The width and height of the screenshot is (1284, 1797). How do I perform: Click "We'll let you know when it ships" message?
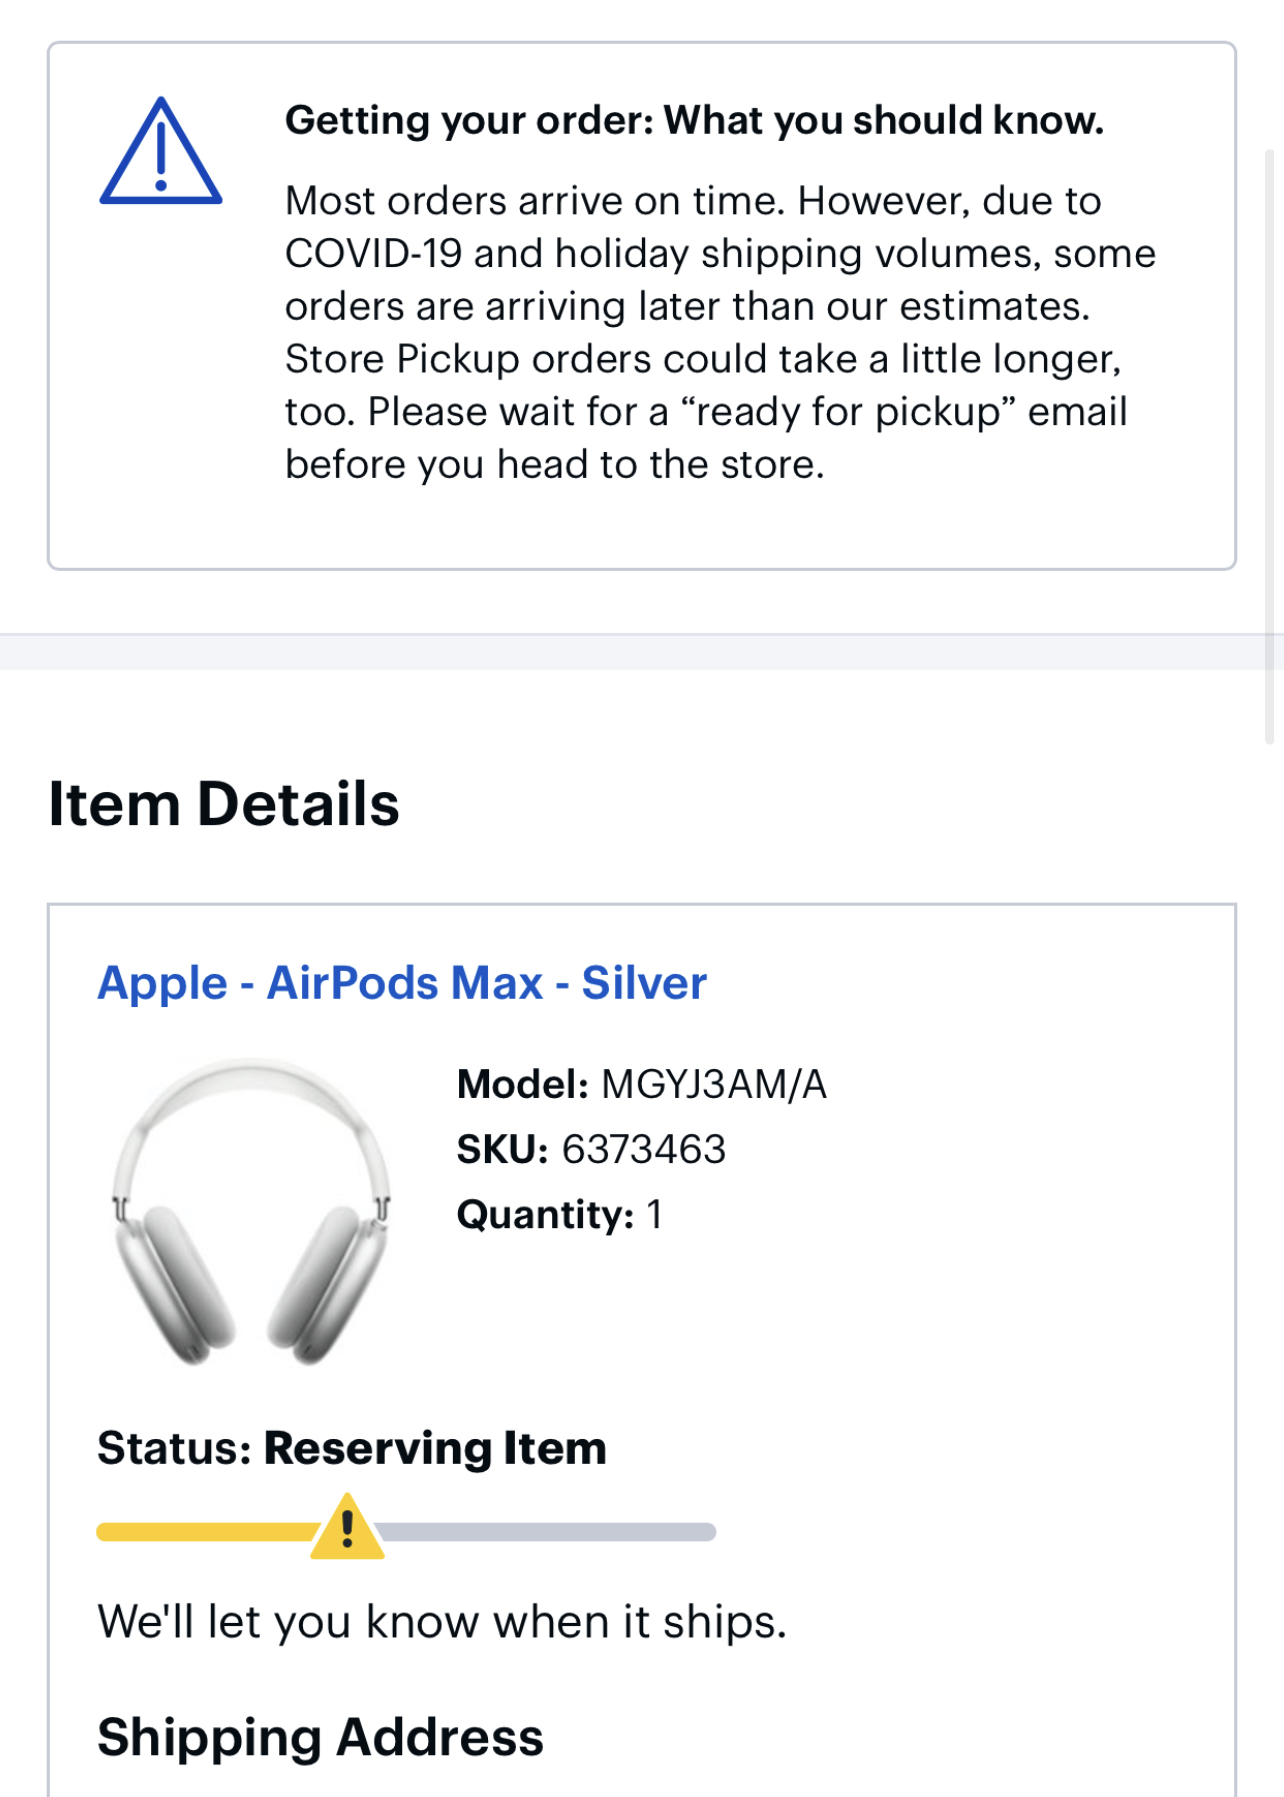442,1621
